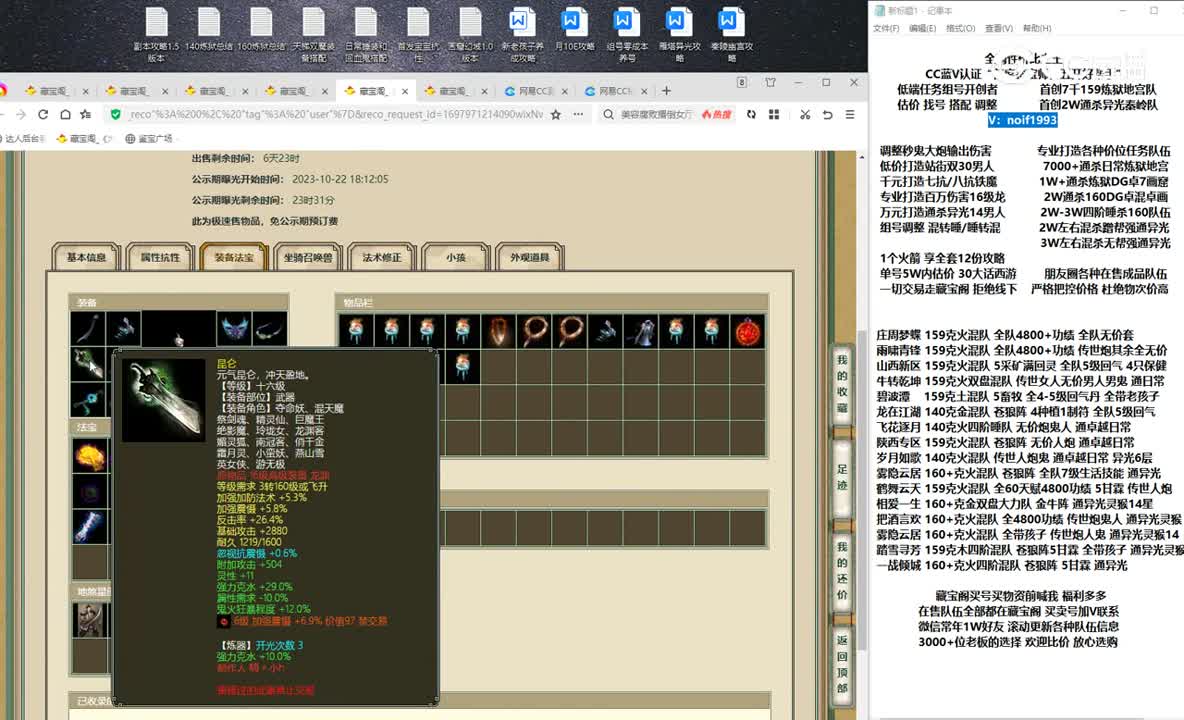Open the 组号零成本养号 WPS document
The height and width of the screenshot is (720, 1184).
pyautogui.click(x=627, y=35)
